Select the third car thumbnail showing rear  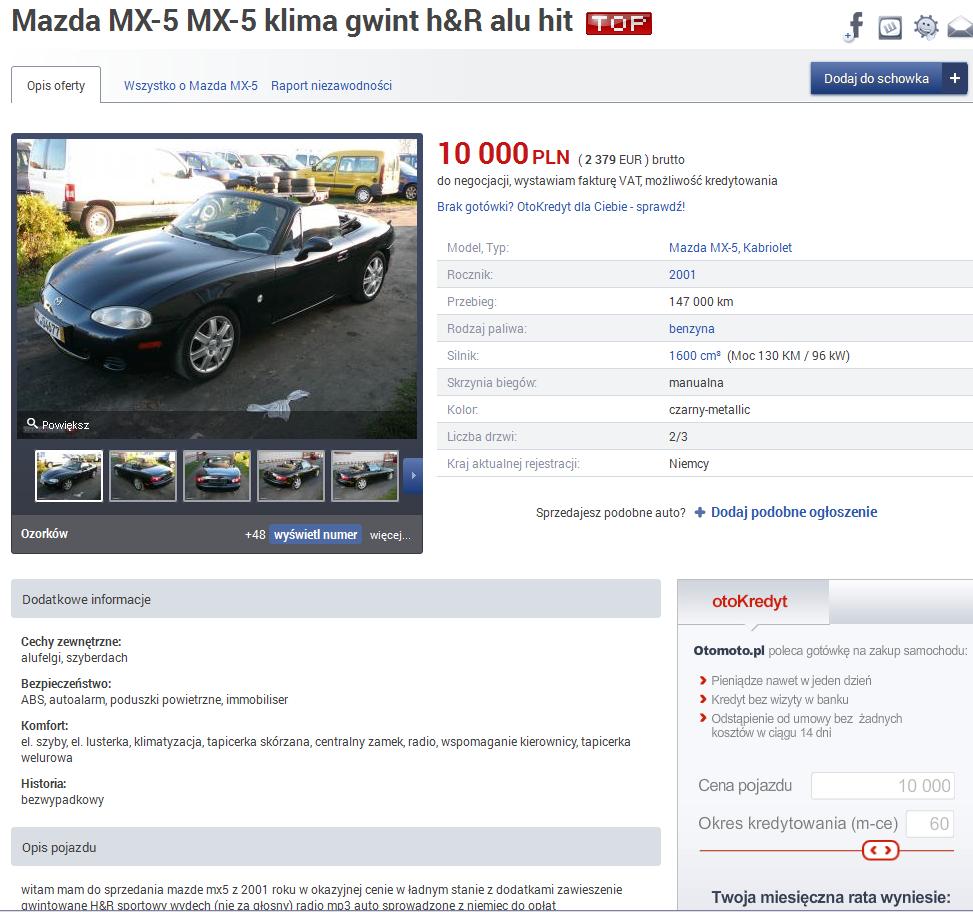point(217,476)
